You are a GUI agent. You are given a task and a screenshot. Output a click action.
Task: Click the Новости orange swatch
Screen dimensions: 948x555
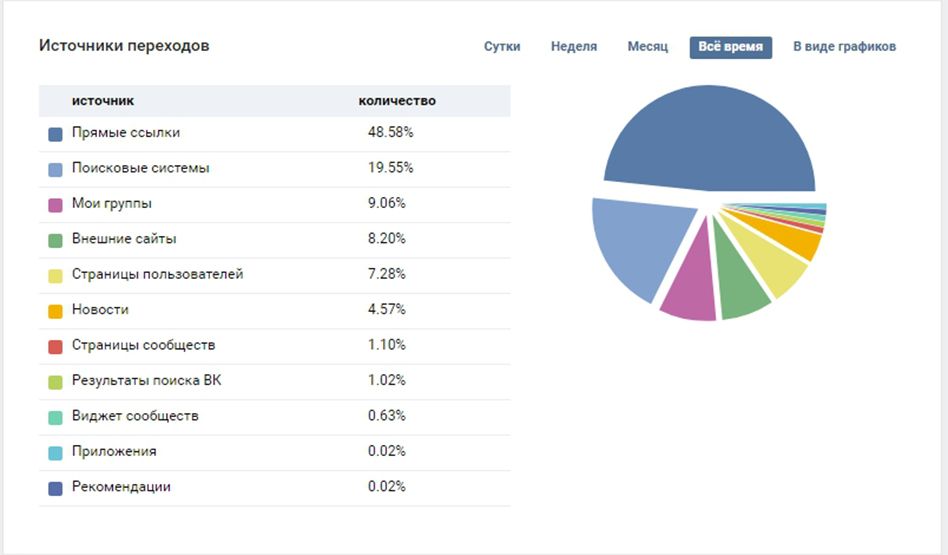[x=56, y=311]
